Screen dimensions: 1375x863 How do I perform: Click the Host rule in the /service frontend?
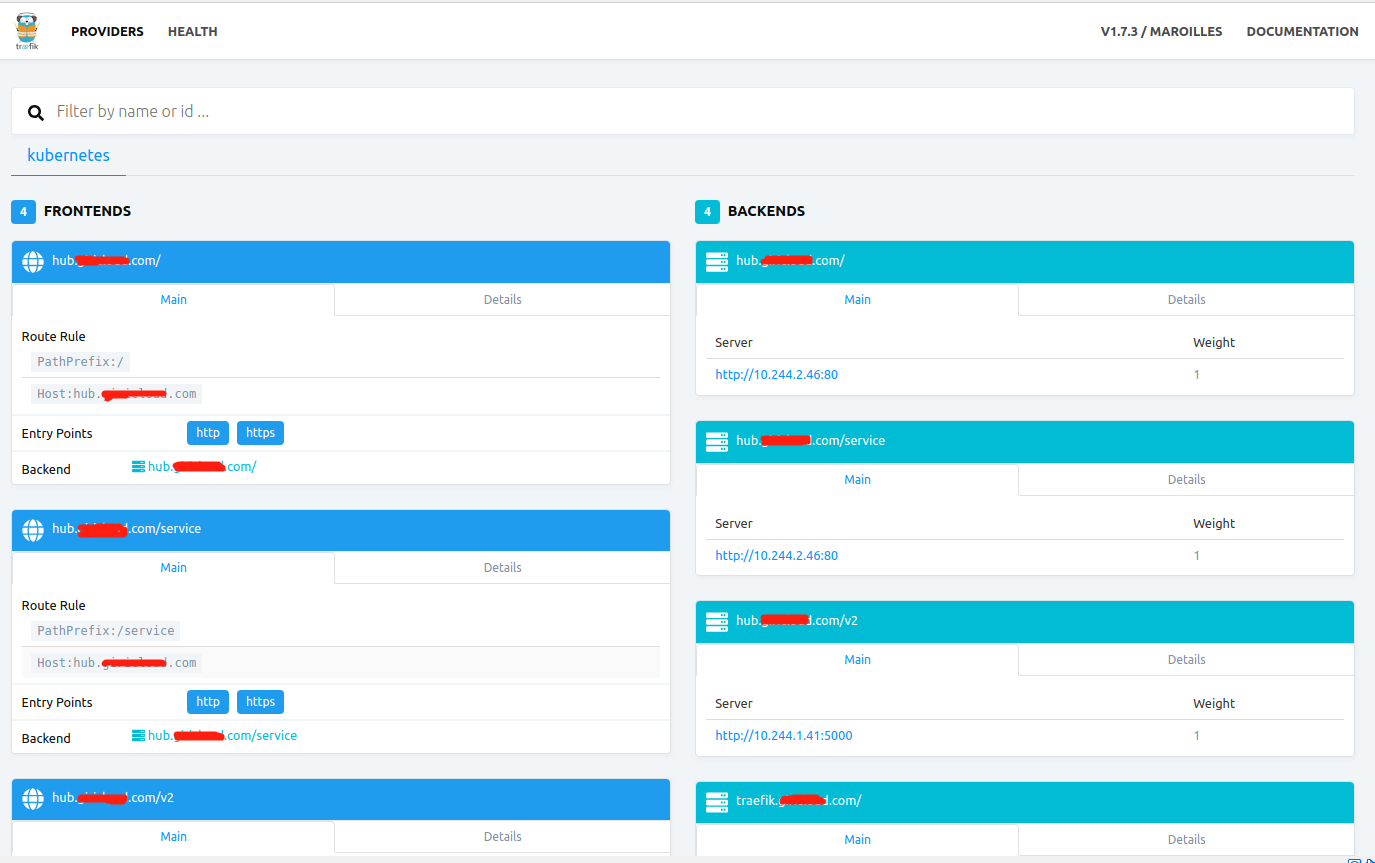(116, 663)
